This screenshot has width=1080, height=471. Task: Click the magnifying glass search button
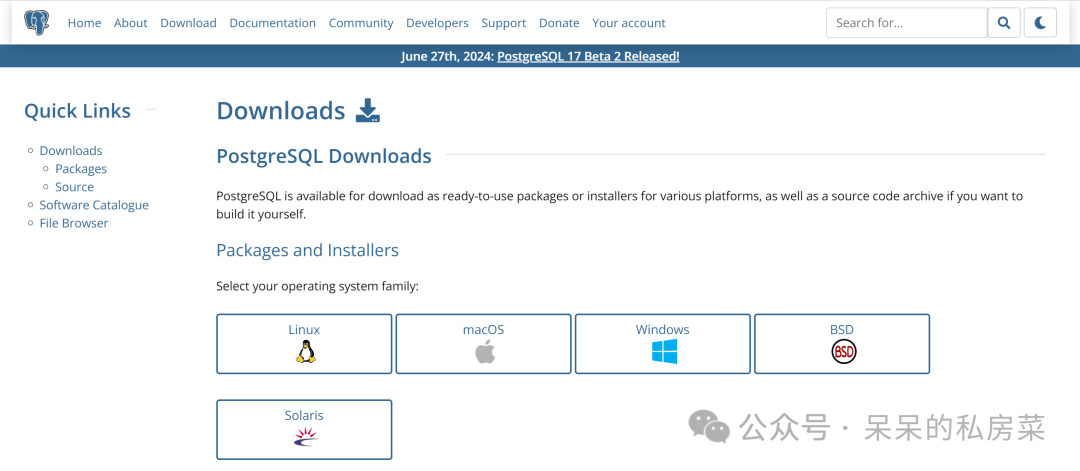point(1004,23)
